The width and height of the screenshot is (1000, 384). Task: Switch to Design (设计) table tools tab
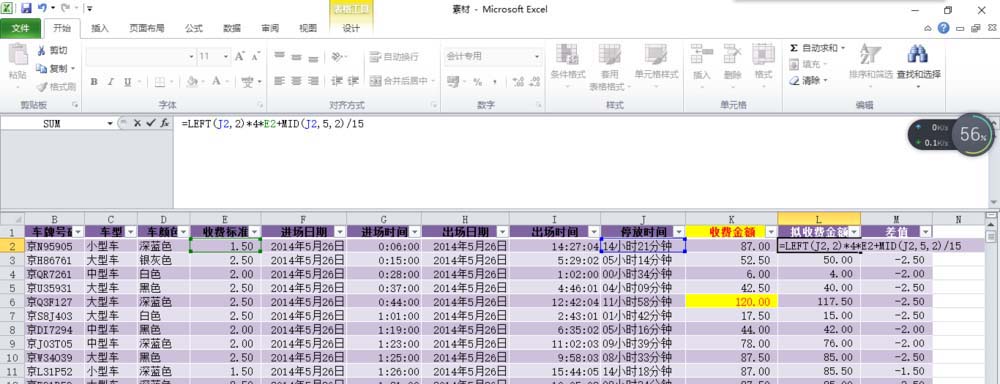(x=351, y=28)
